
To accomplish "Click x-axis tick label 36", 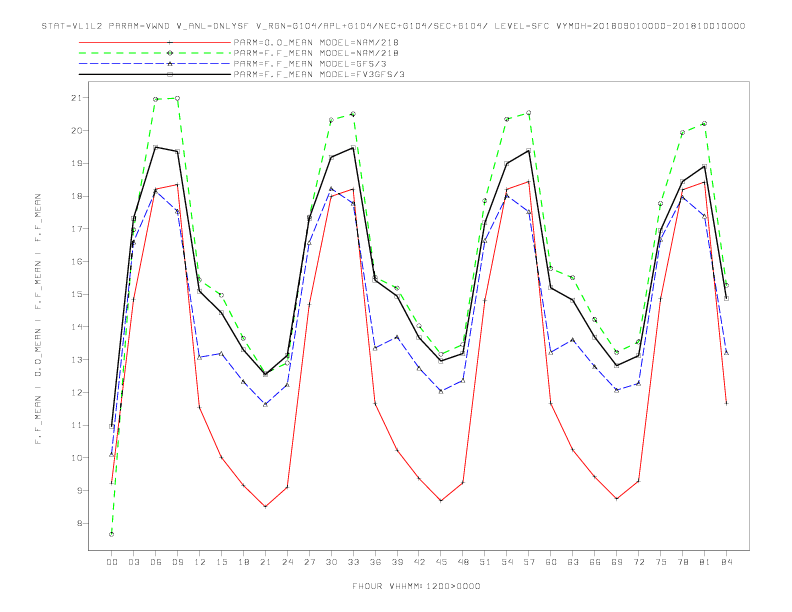I will 375,562.
